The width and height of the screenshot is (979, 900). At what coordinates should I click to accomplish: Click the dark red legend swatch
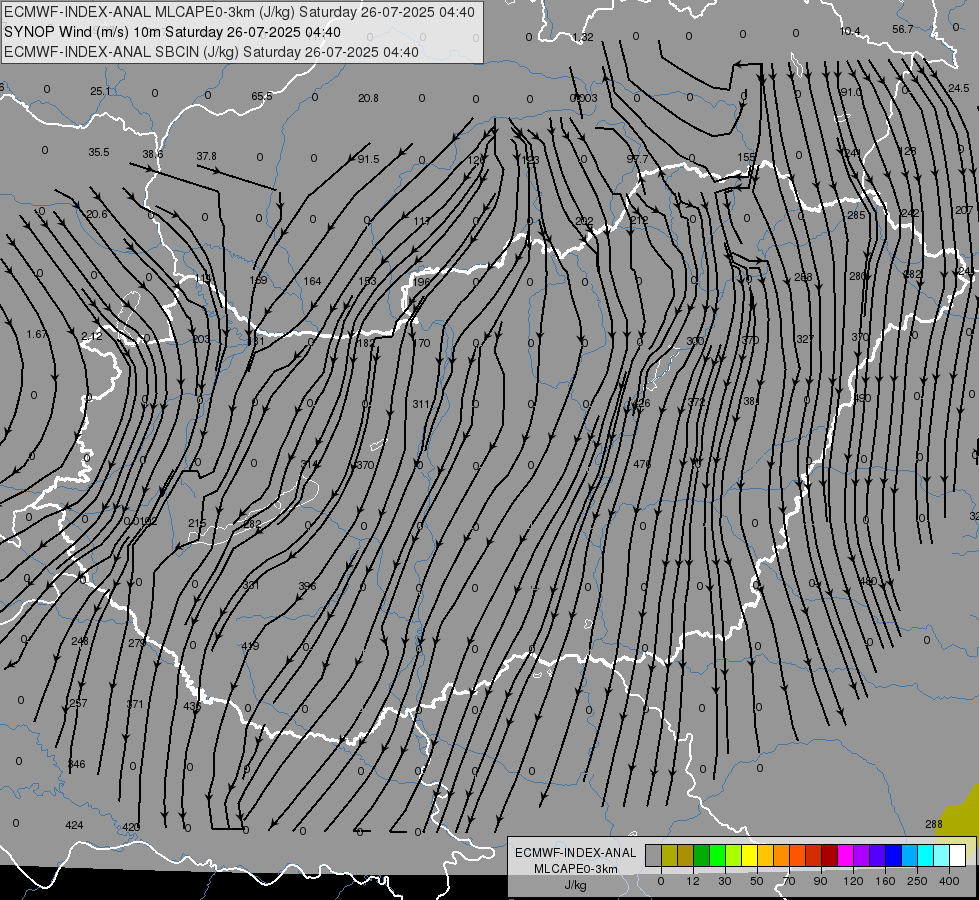[830, 855]
